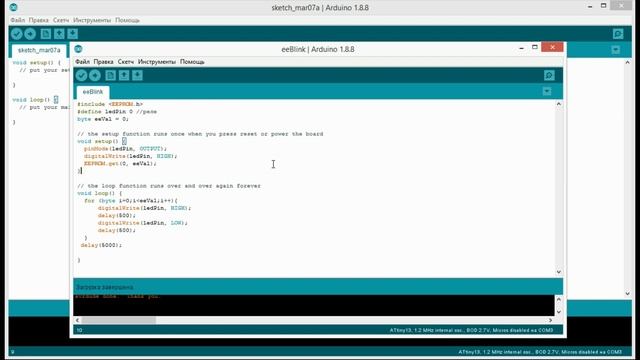Close the eeBlink window

tap(552, 47)
